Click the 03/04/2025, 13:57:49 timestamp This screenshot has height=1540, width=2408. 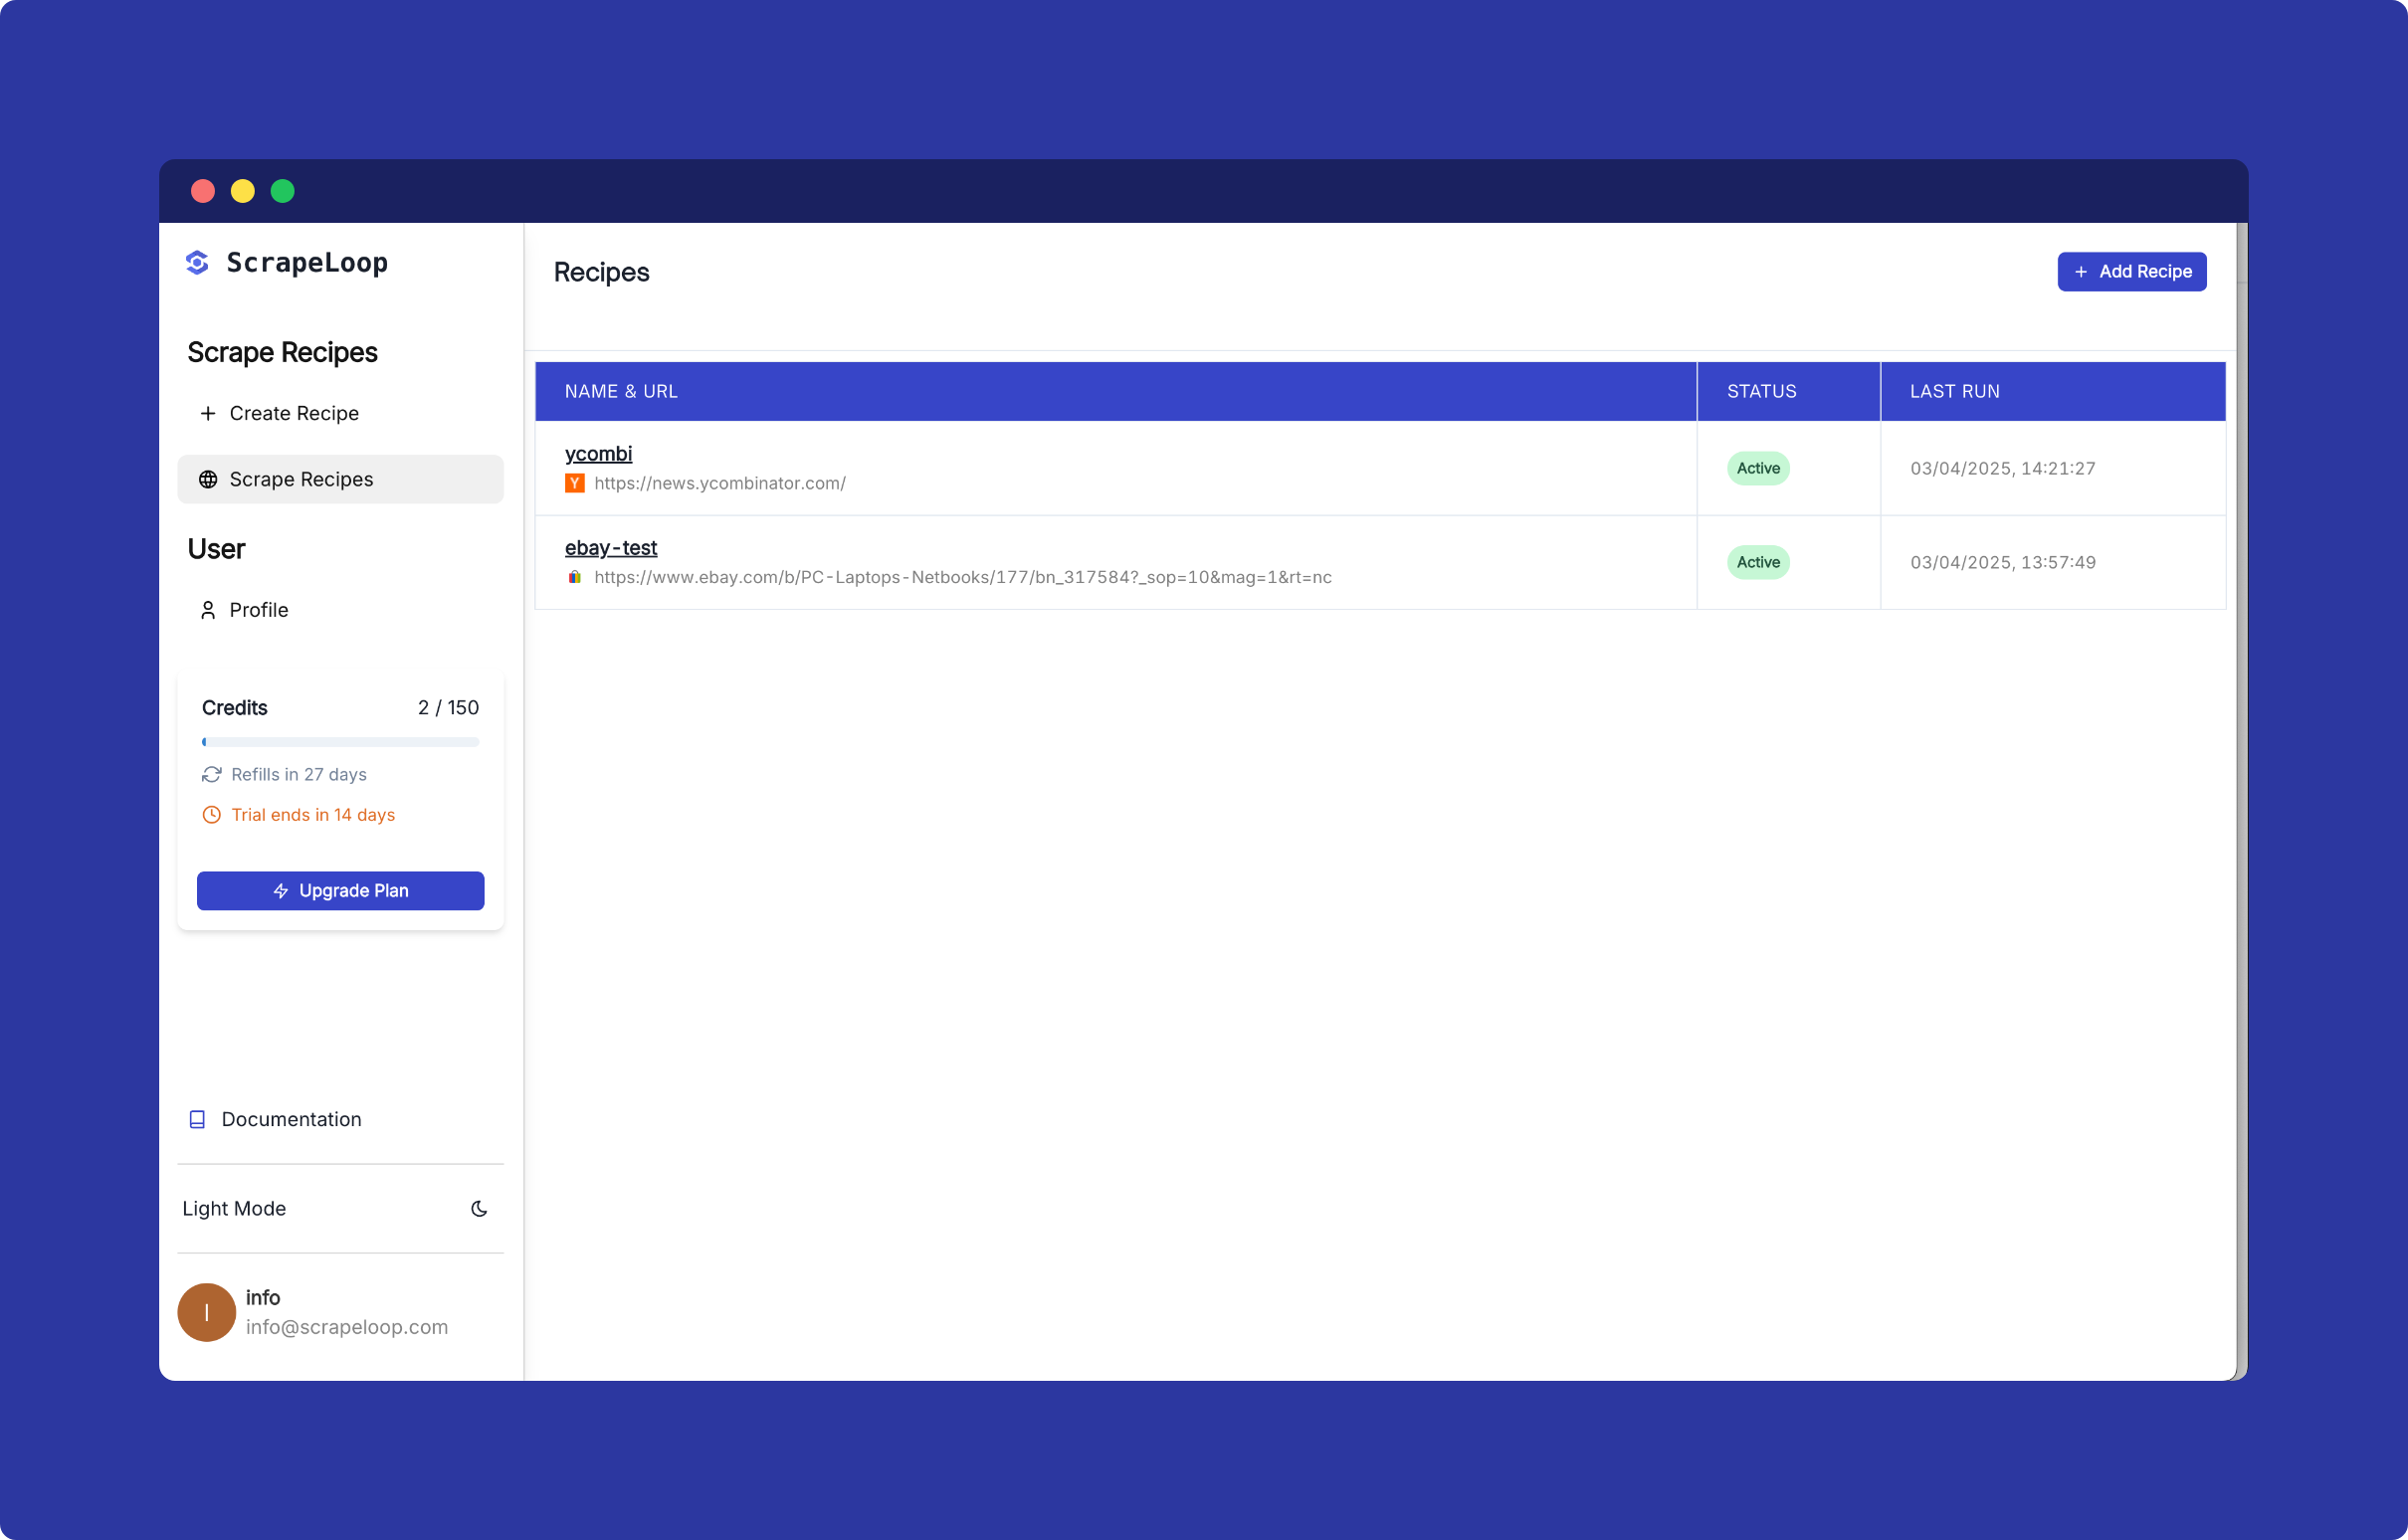tap(2002, 562)
